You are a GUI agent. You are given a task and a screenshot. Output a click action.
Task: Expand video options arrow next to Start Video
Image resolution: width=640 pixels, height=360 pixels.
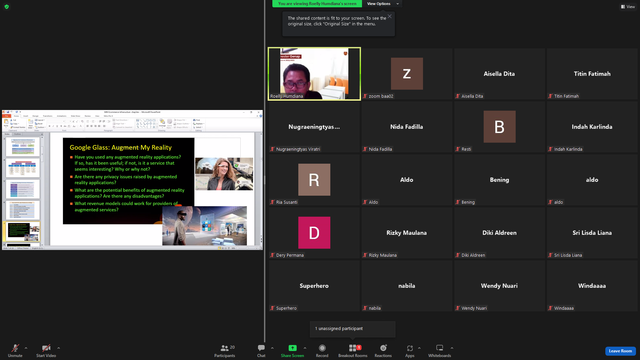58,348
